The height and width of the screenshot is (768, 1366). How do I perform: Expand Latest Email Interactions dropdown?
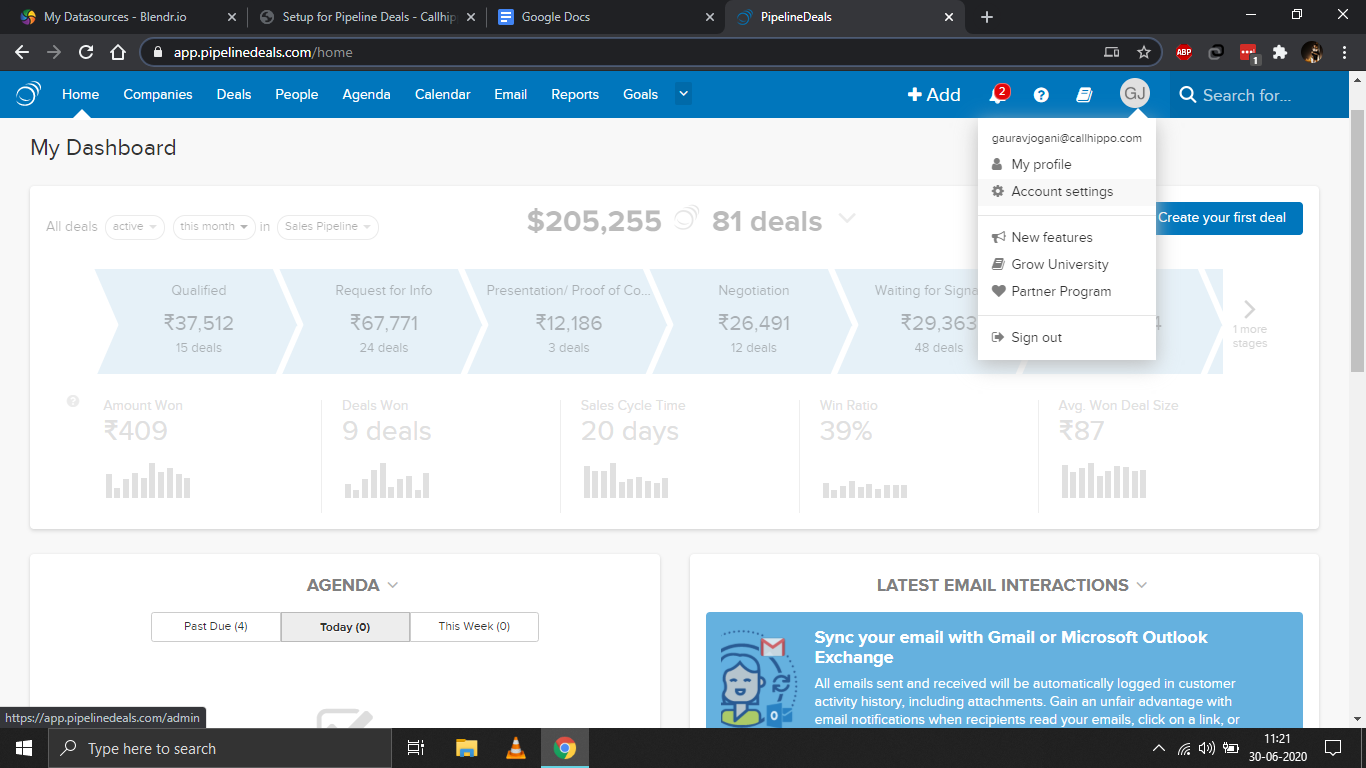tap(1142, 585)
